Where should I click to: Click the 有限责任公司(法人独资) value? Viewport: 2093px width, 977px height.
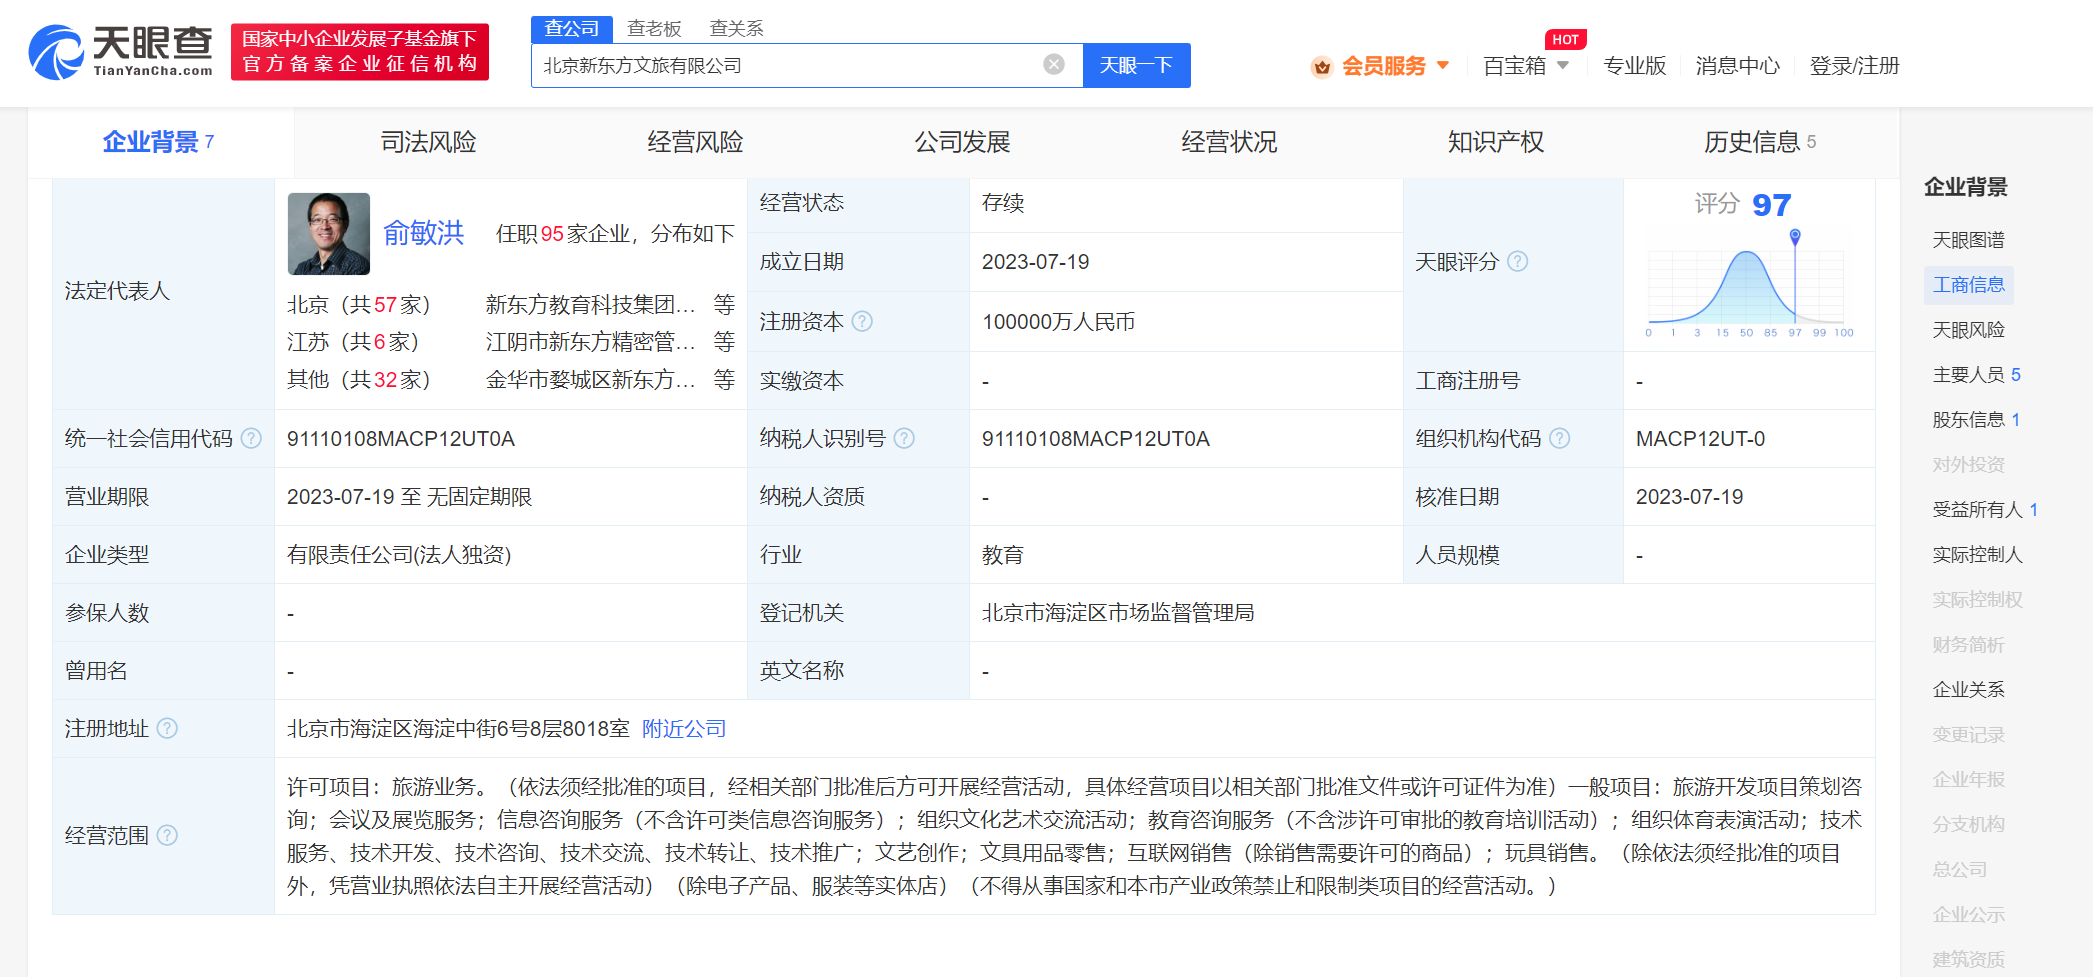click(399, 555)
